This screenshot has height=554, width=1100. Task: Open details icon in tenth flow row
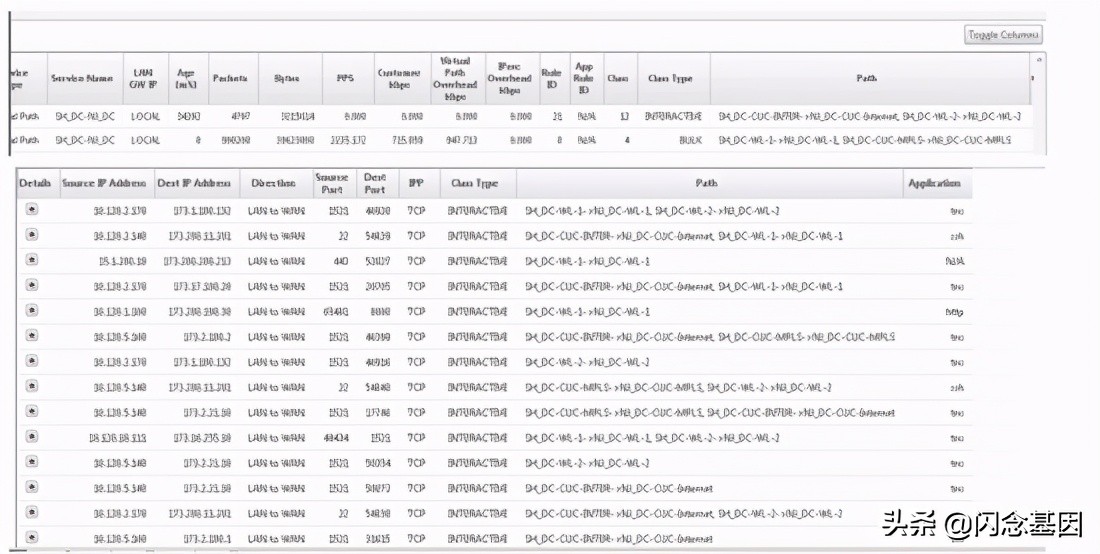32,437
